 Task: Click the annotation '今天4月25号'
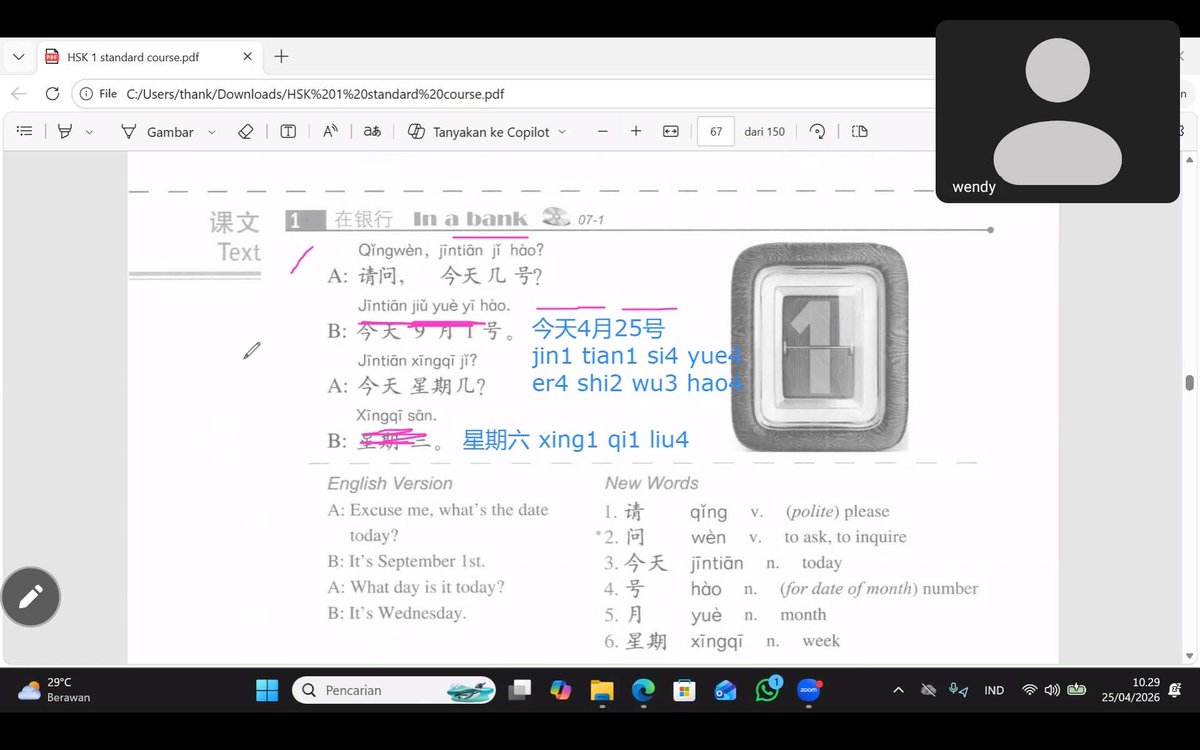(598, 328)
